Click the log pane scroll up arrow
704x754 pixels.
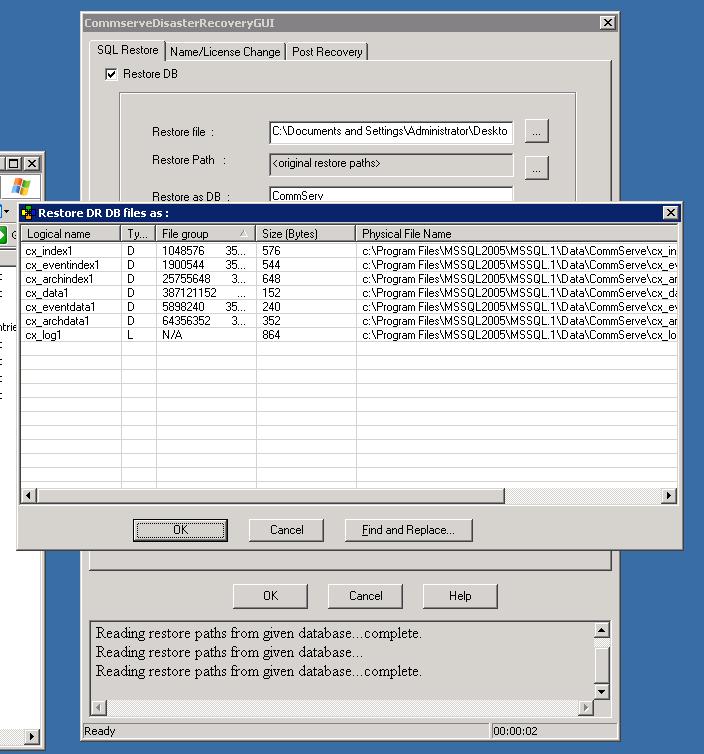point(602,630)
